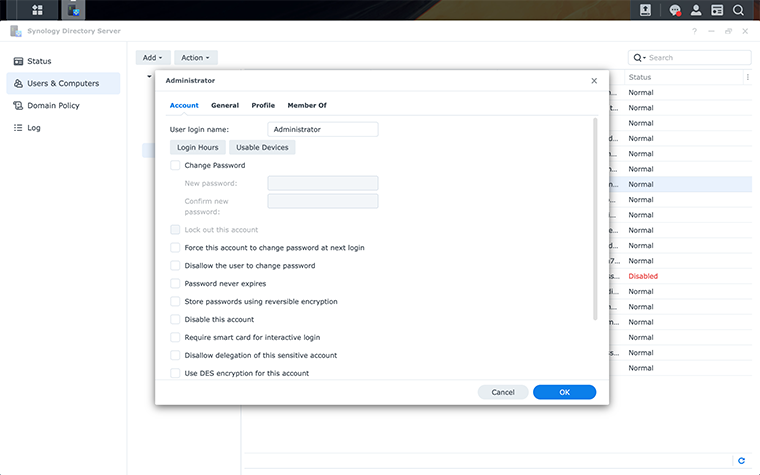The width and height of the screenshot is (760, 475).
Task: Click the refresh icon below the list
Action: tap(741, 461)
